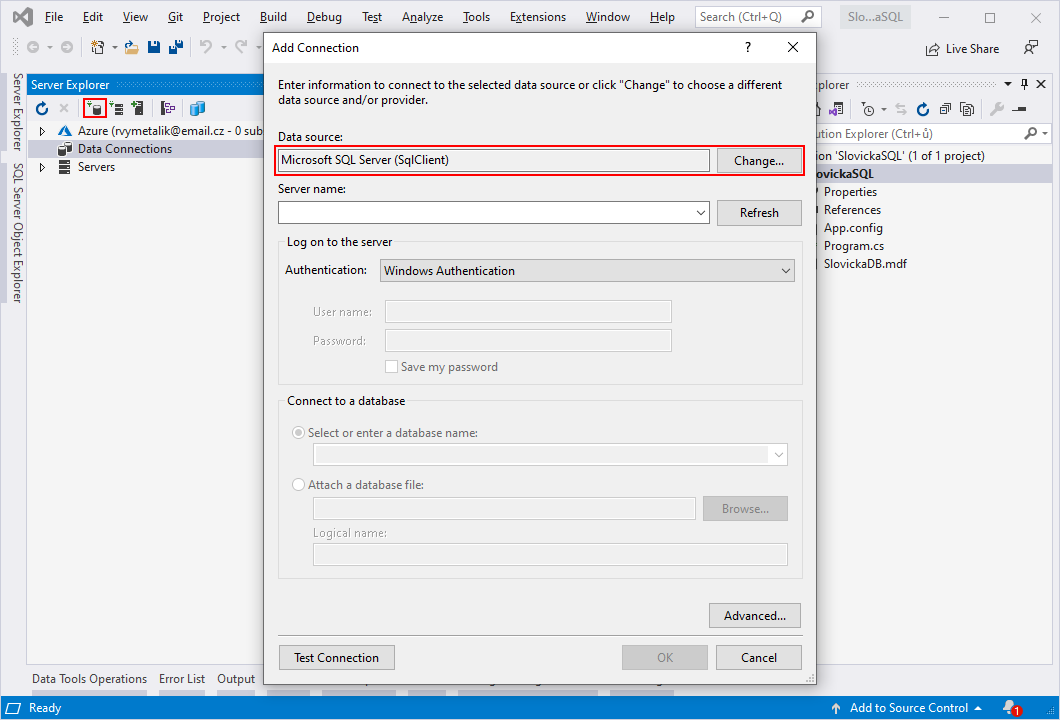Screen dimensions: 1060x720
Task: Select Data Connections in Server Explorer
Action: (x=125, y=149)
